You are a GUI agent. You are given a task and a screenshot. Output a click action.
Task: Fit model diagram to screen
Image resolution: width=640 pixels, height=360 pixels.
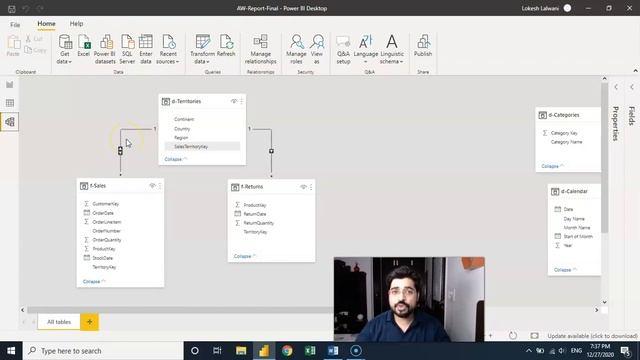(534, 336)
